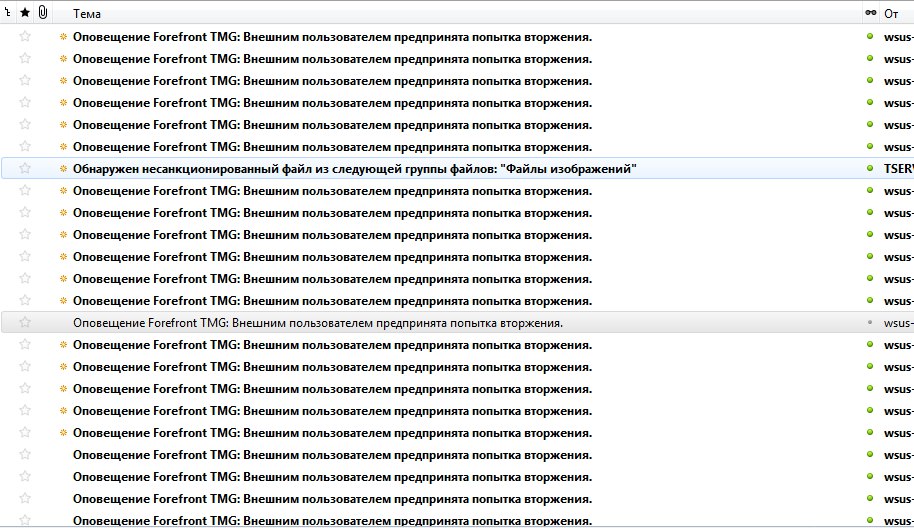Click the read-status glasses column header
The width and height of the screenshot is (914, 528).
[x=870, y=13]
